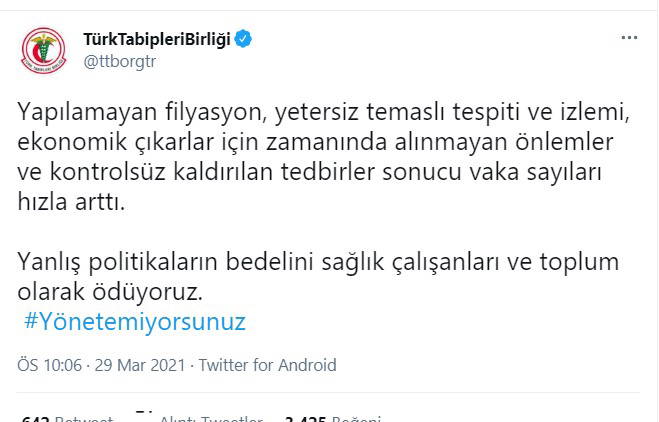
Task: Open the Alıntı Tweetler list
Action: (x=210, y=420)
